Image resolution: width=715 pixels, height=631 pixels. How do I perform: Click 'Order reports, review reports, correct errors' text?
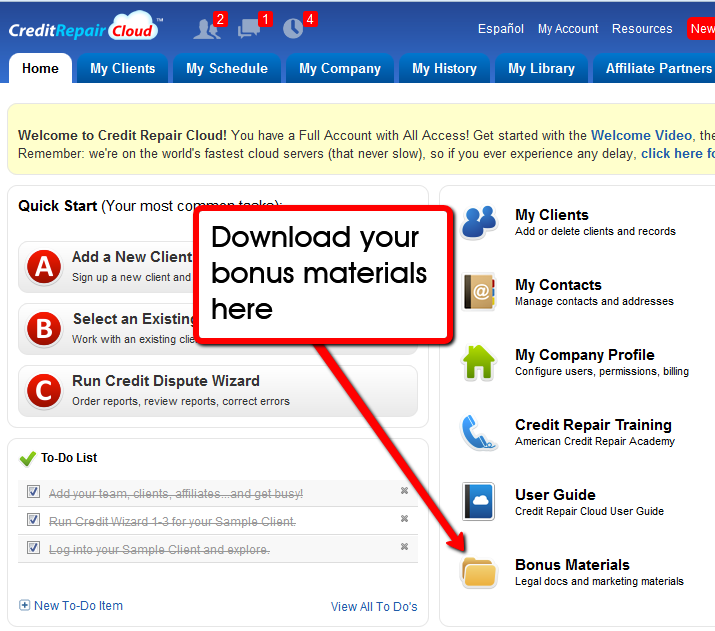181,401
